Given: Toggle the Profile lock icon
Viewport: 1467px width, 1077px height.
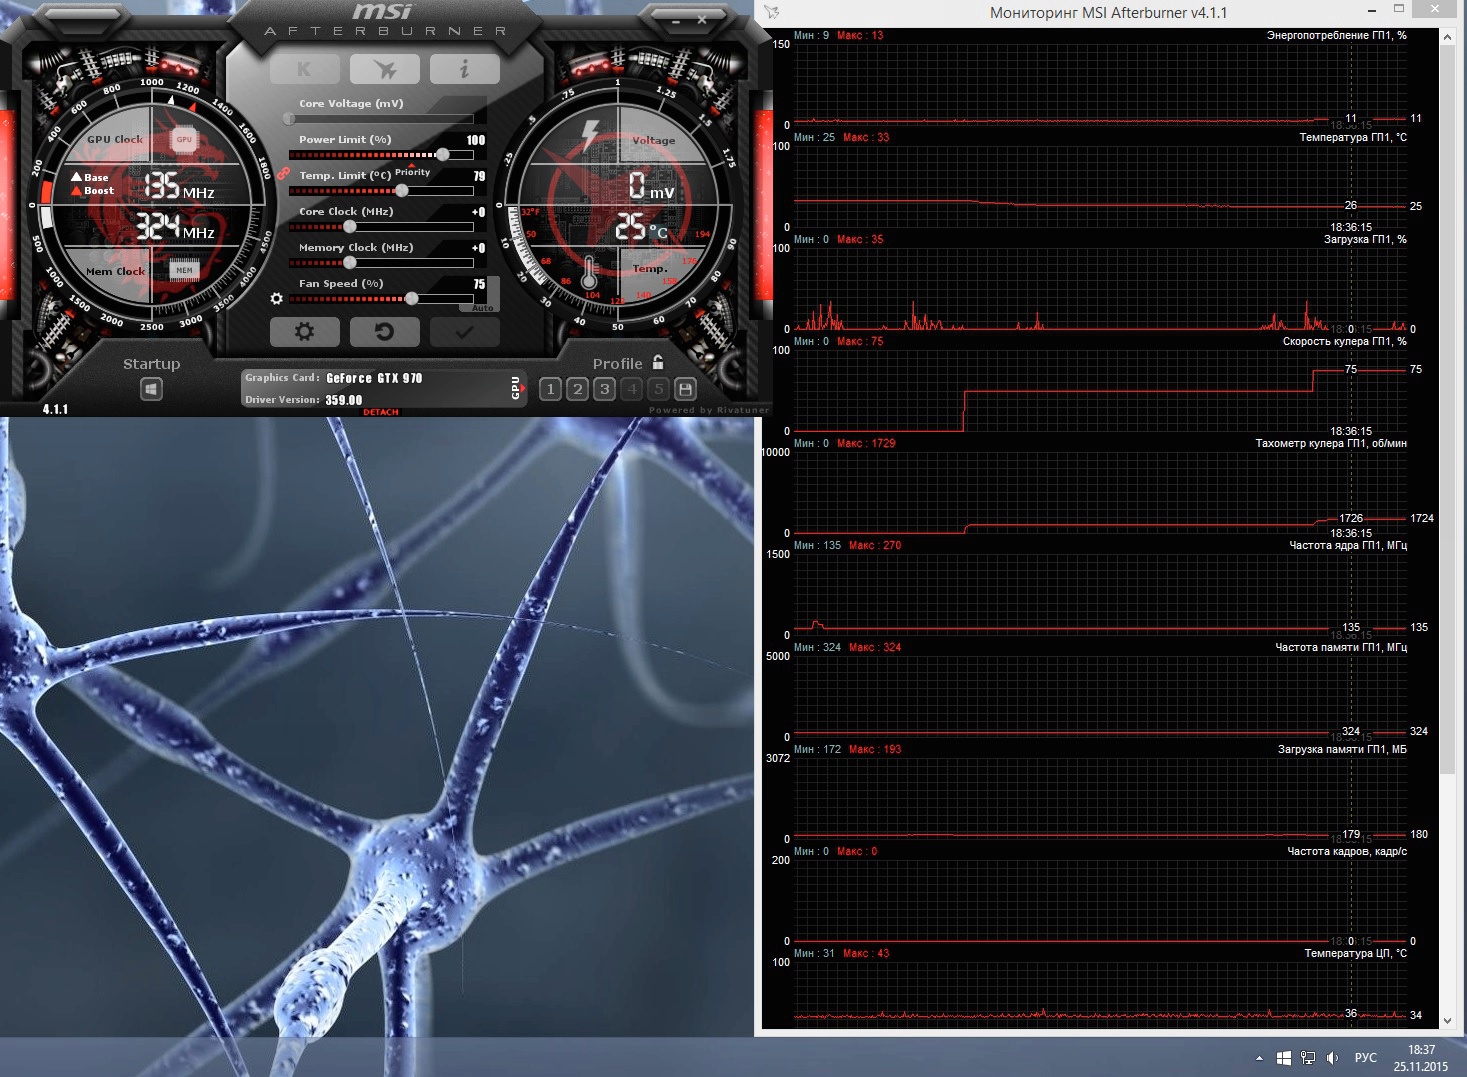Looking at the screenshot, I should click(x=658, y=362).
